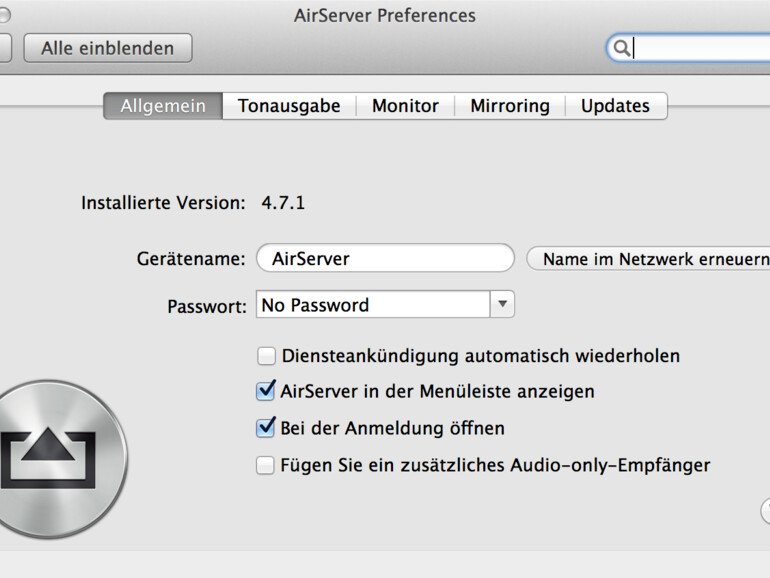This screenshot has width=770, height=578.
Task: Click the magnifying glass search icon
Action: 621,48
